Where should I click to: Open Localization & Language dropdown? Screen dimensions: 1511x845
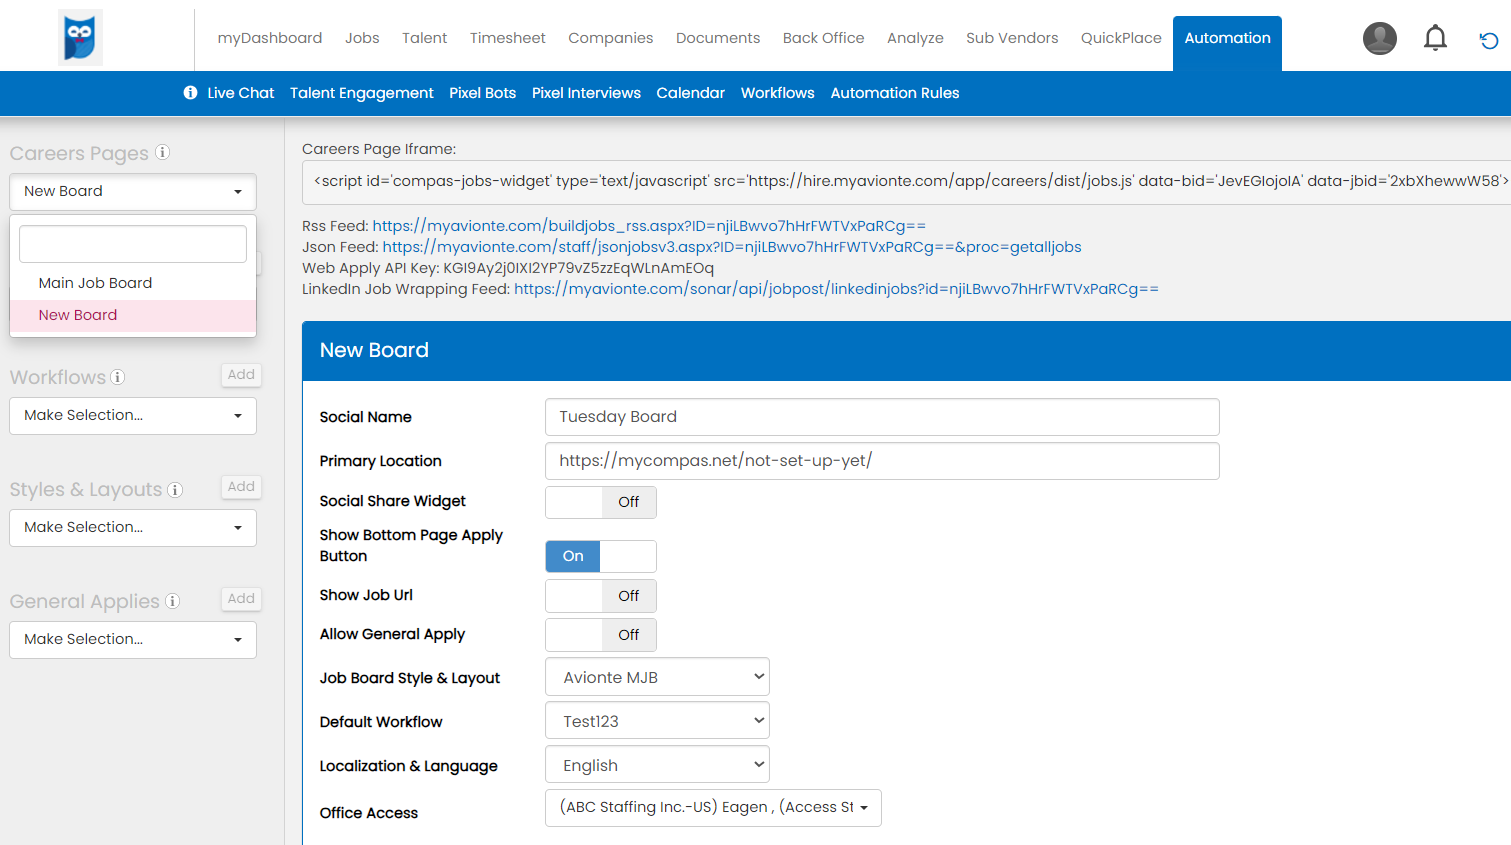point(657,765)
